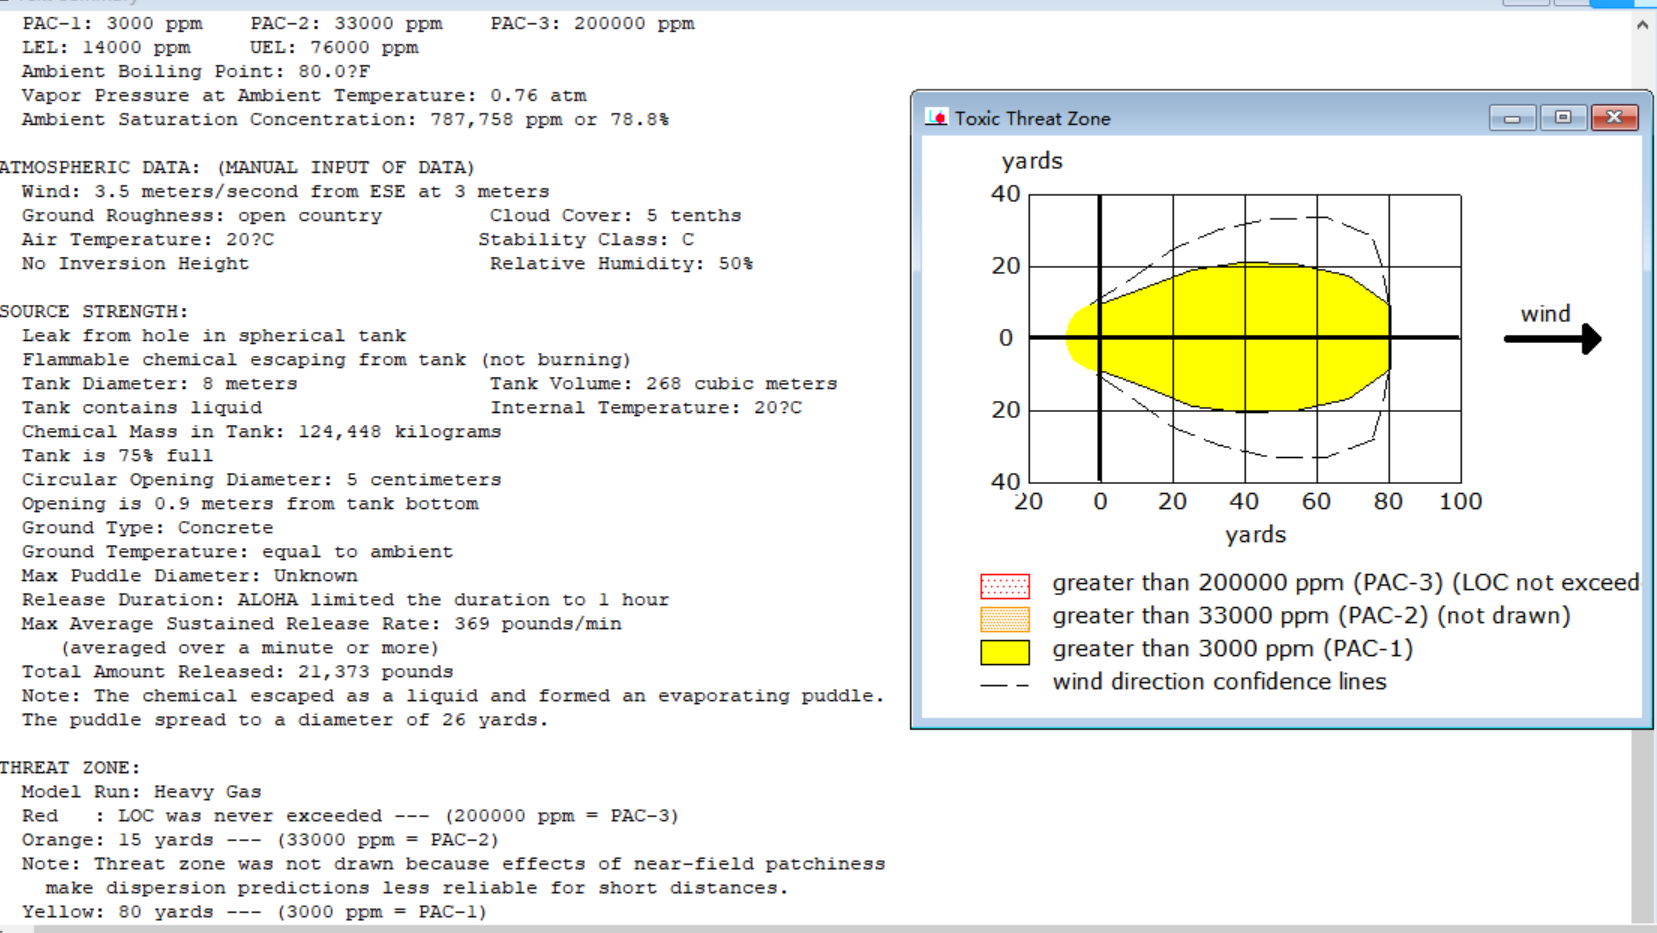Click the black wind direction arrow
The width and height of the screenshot is (1657, 933).
(1553, 339)
